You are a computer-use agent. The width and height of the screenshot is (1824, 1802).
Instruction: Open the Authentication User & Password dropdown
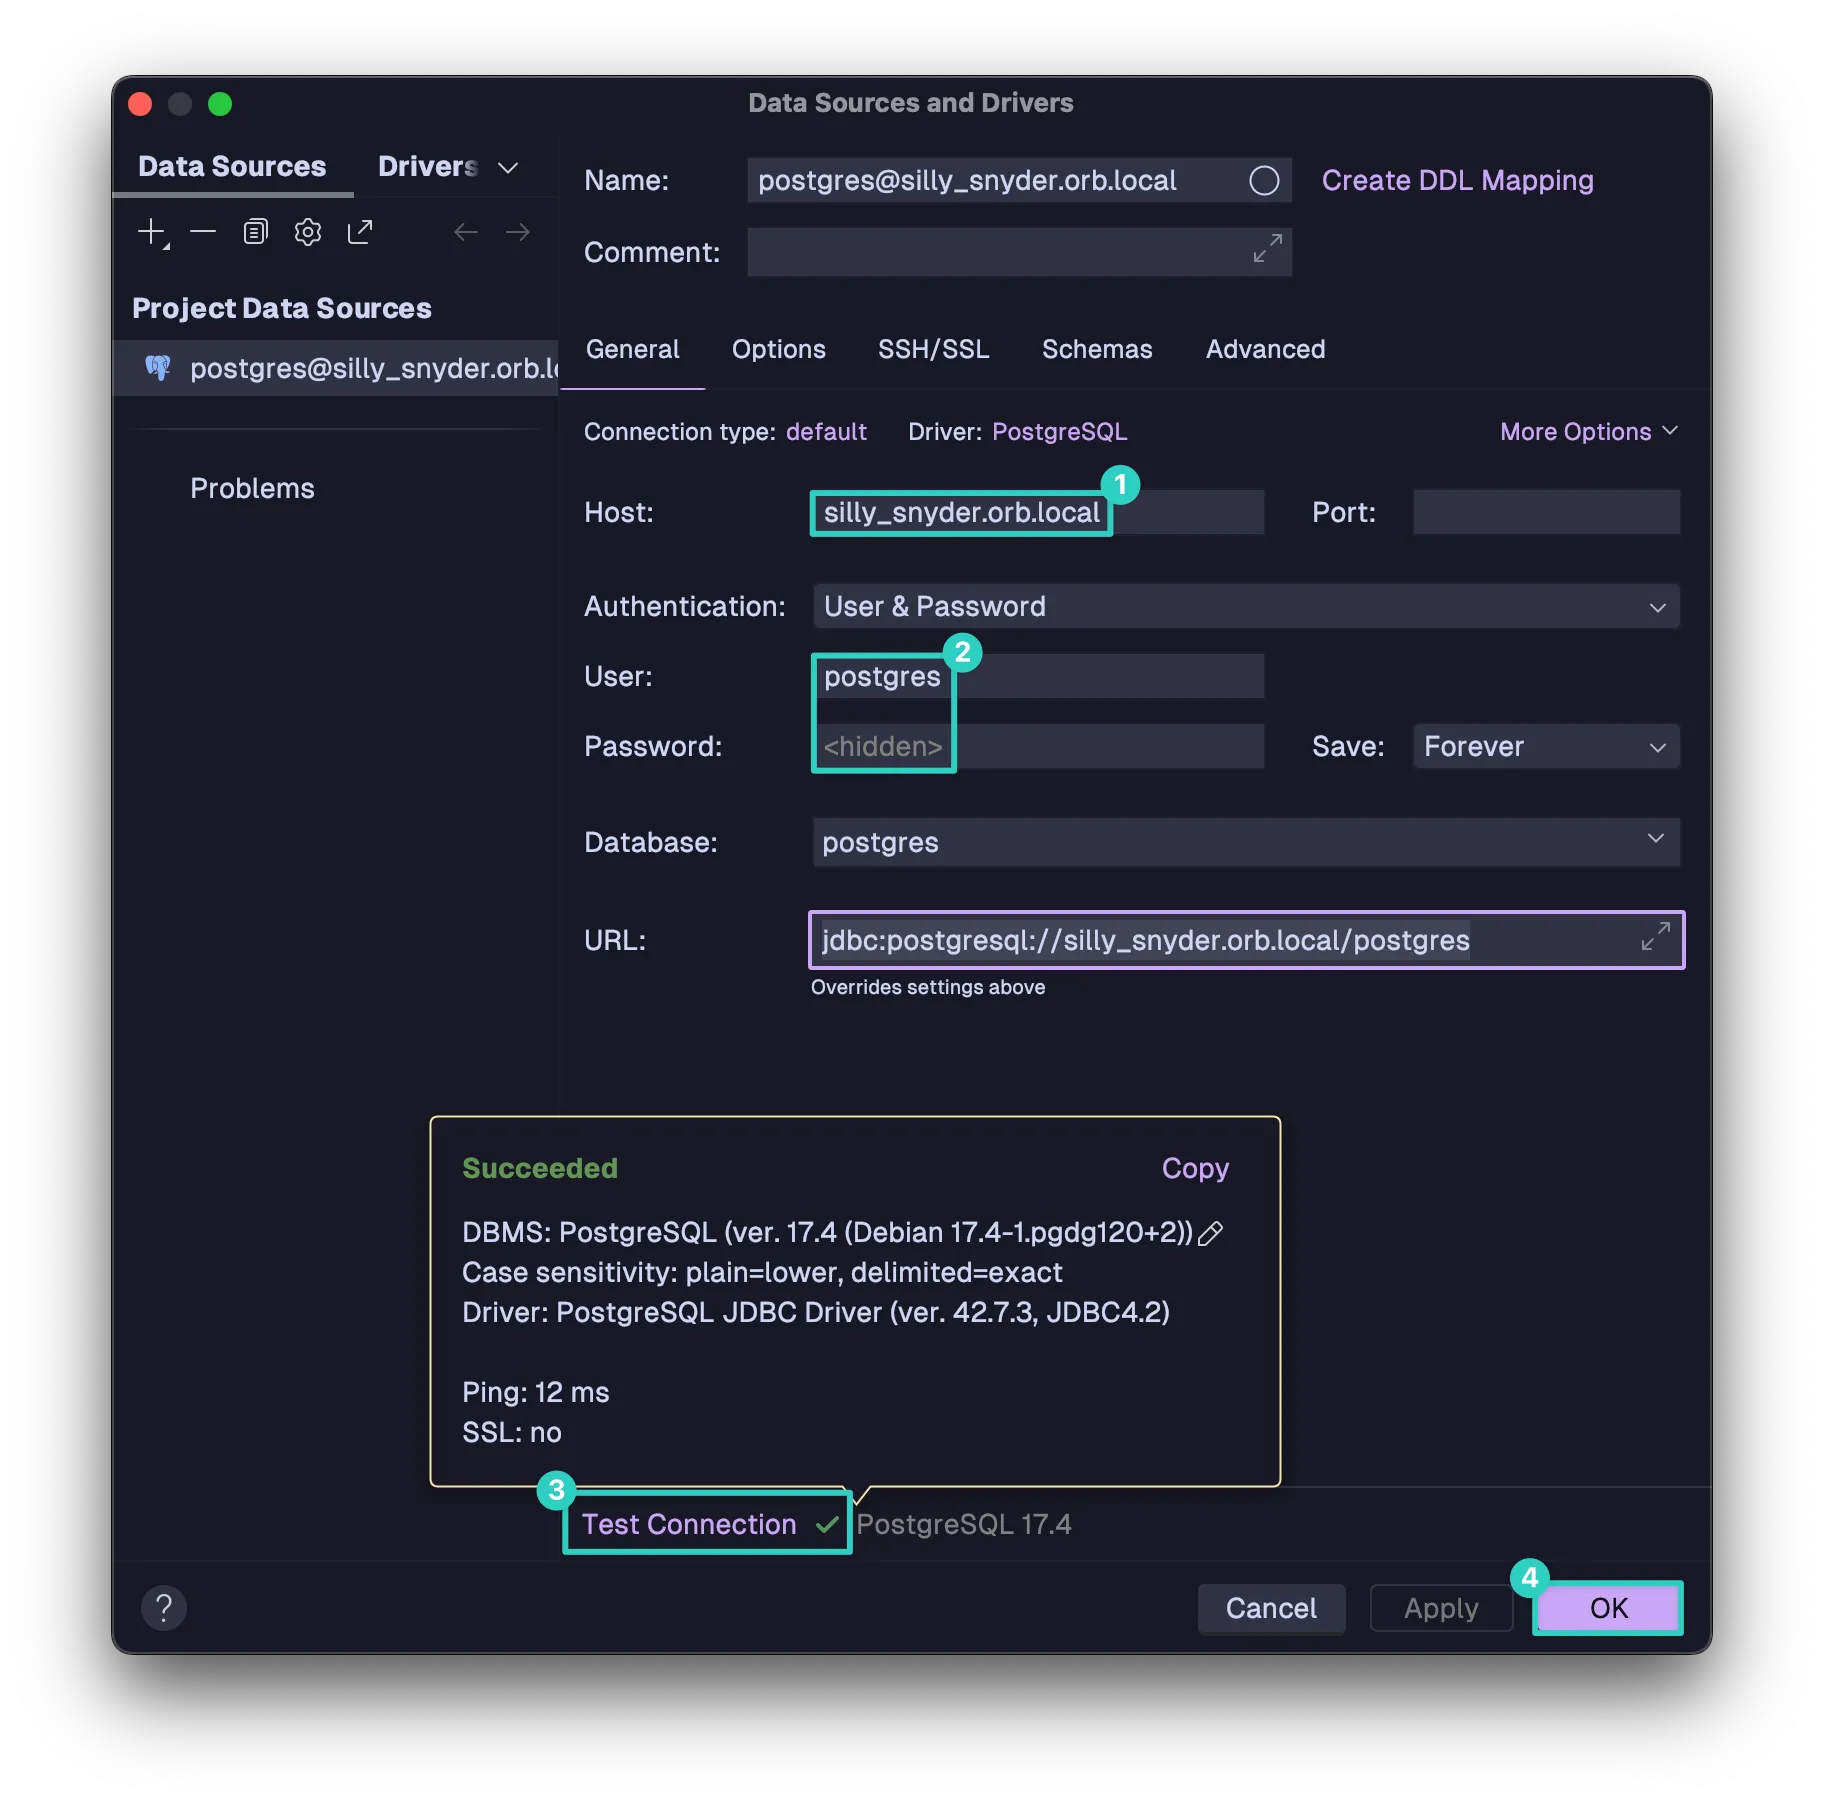coord(1246,607)
